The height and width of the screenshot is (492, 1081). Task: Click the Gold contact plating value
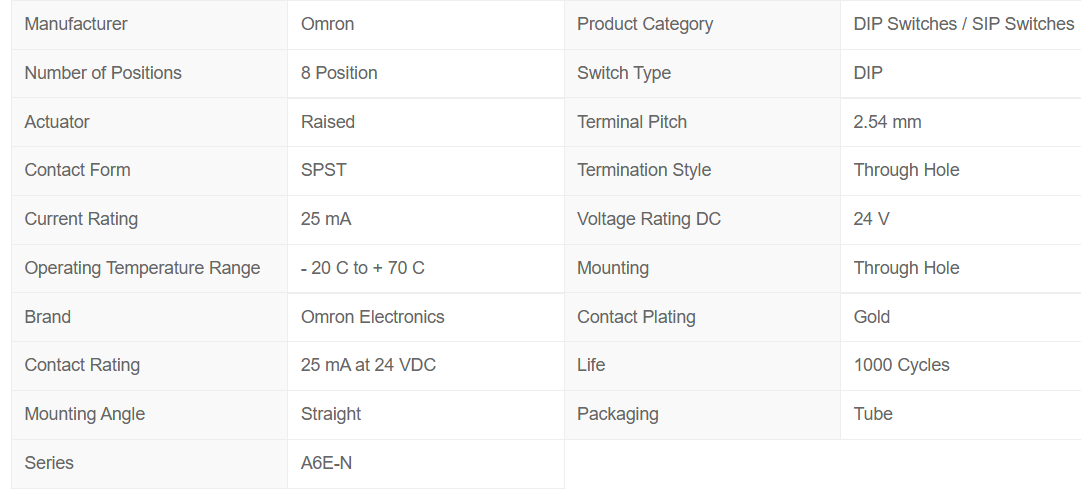click(x=872, y=317)
